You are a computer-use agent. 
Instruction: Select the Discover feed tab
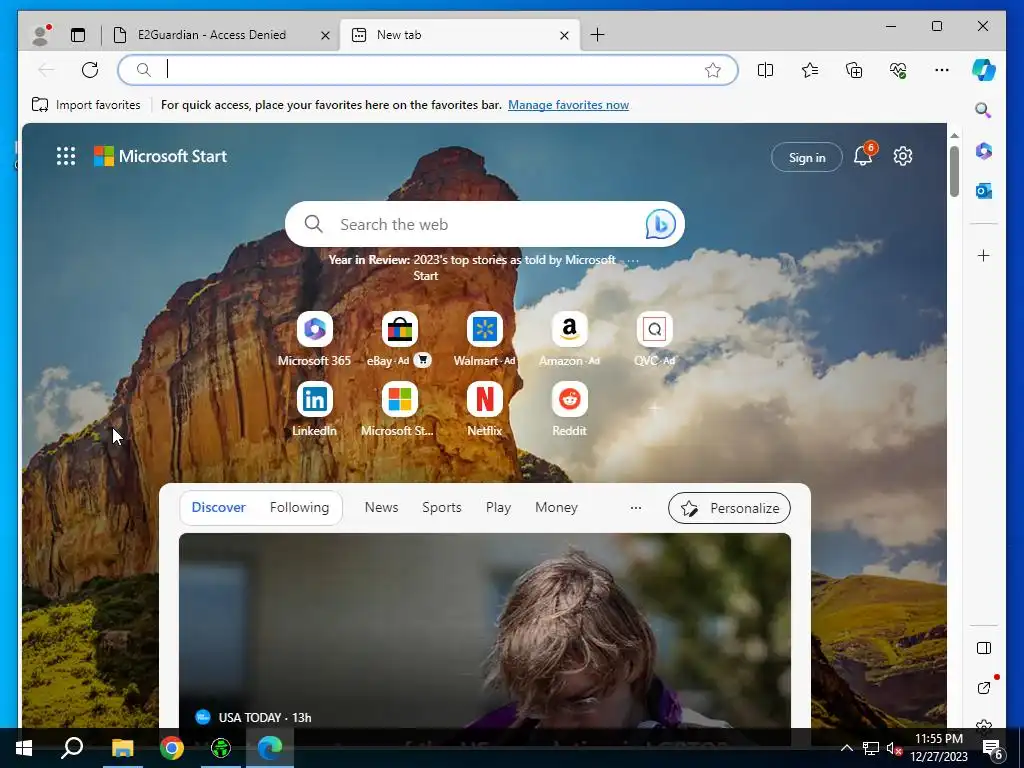(x=219, y=507)
